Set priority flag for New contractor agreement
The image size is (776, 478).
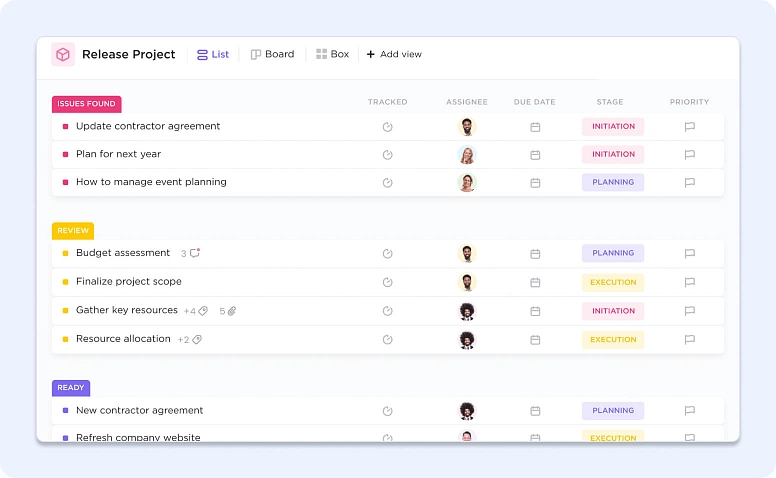[689, 411]
